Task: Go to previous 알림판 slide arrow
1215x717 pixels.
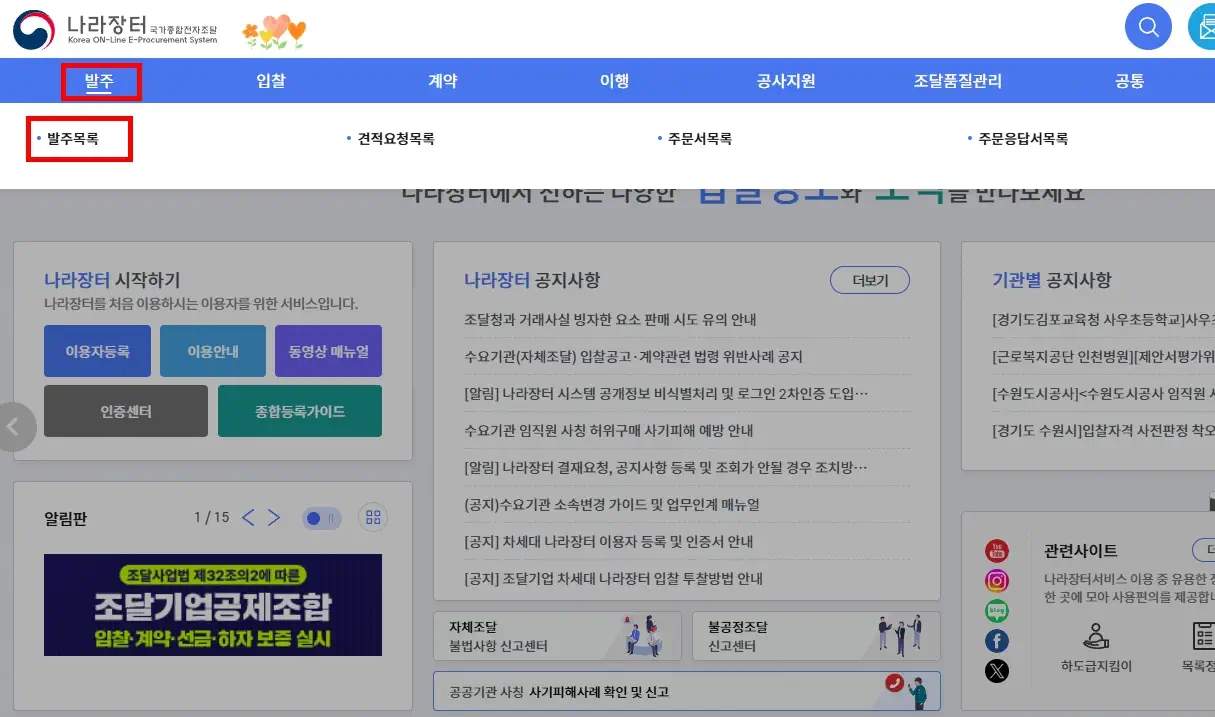Action: [248, 517]
